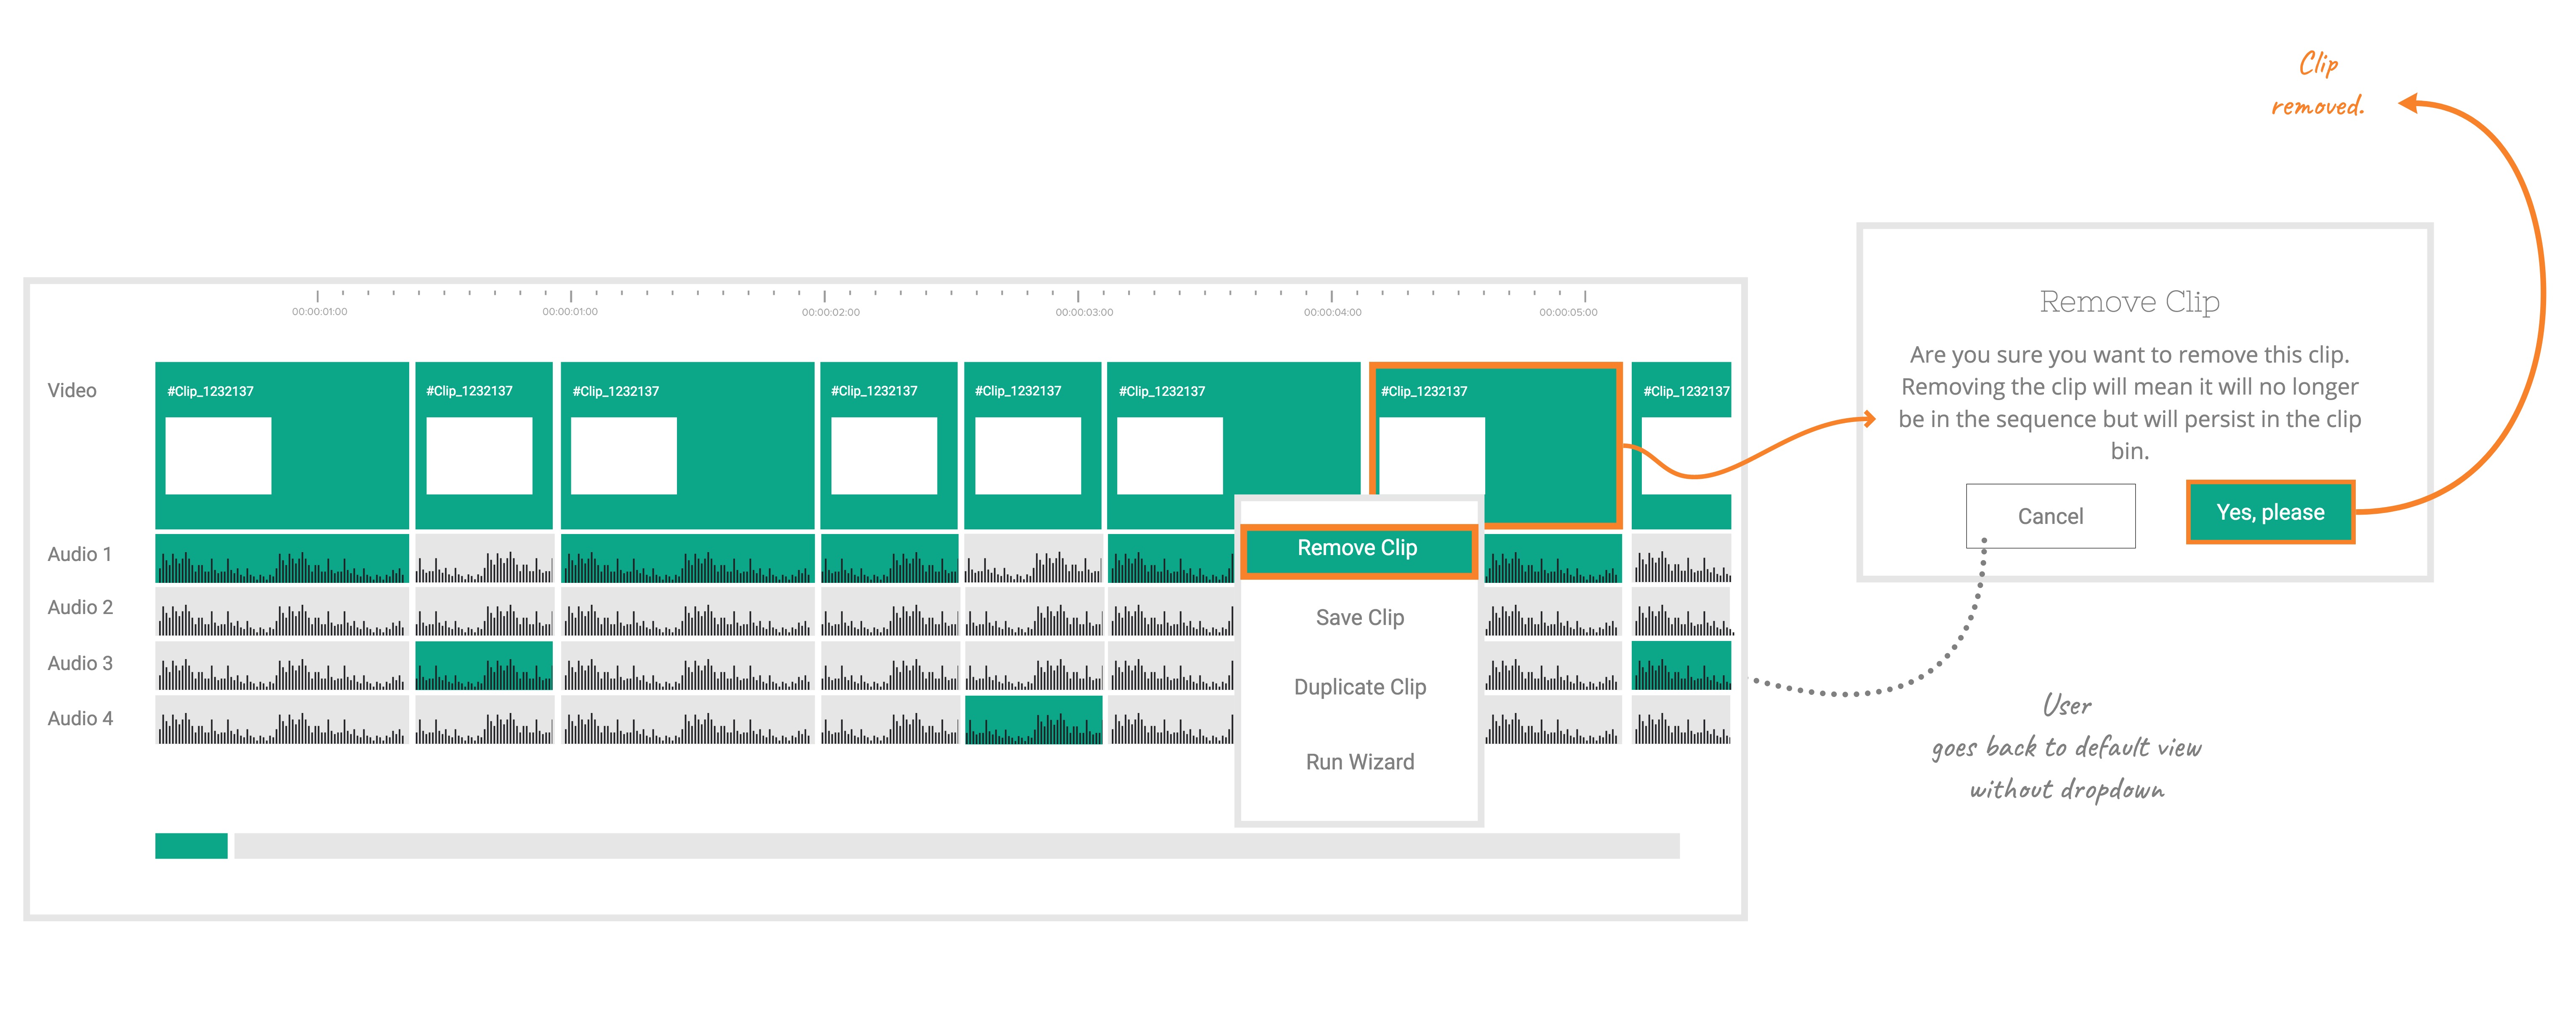Select gray Audio 1 waveform under second clip

pyautogui.click(x=484, y=559)
